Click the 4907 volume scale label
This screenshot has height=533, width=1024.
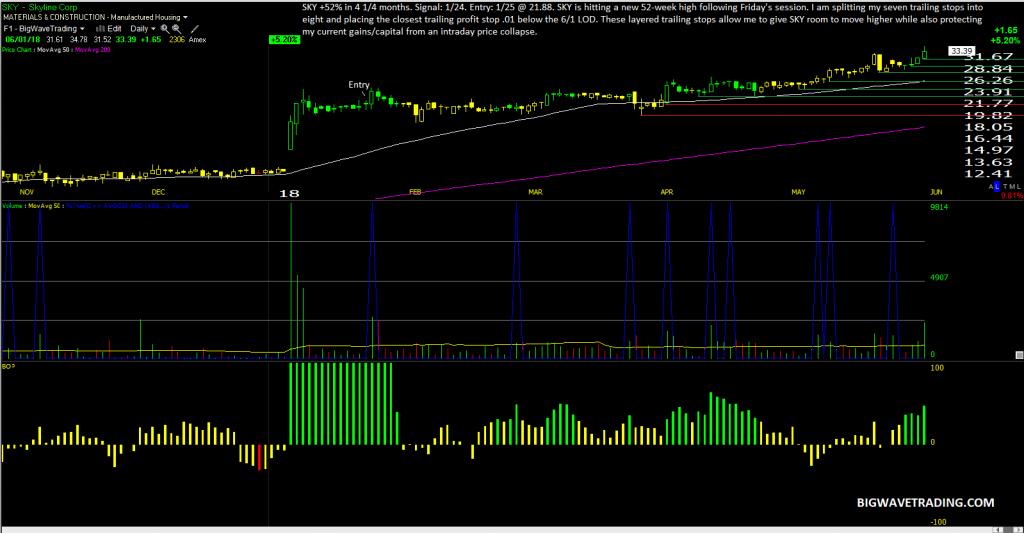tap(939, 278)
